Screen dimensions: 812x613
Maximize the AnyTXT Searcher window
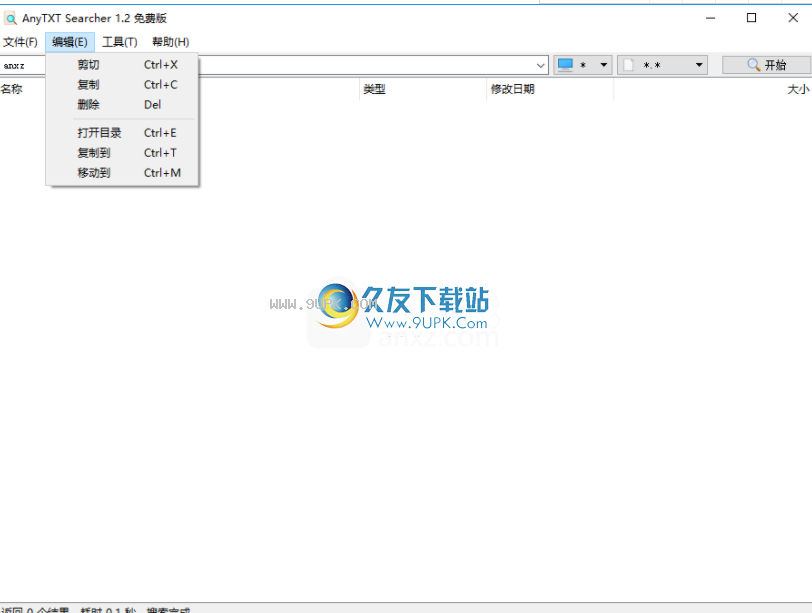(751, 18)
